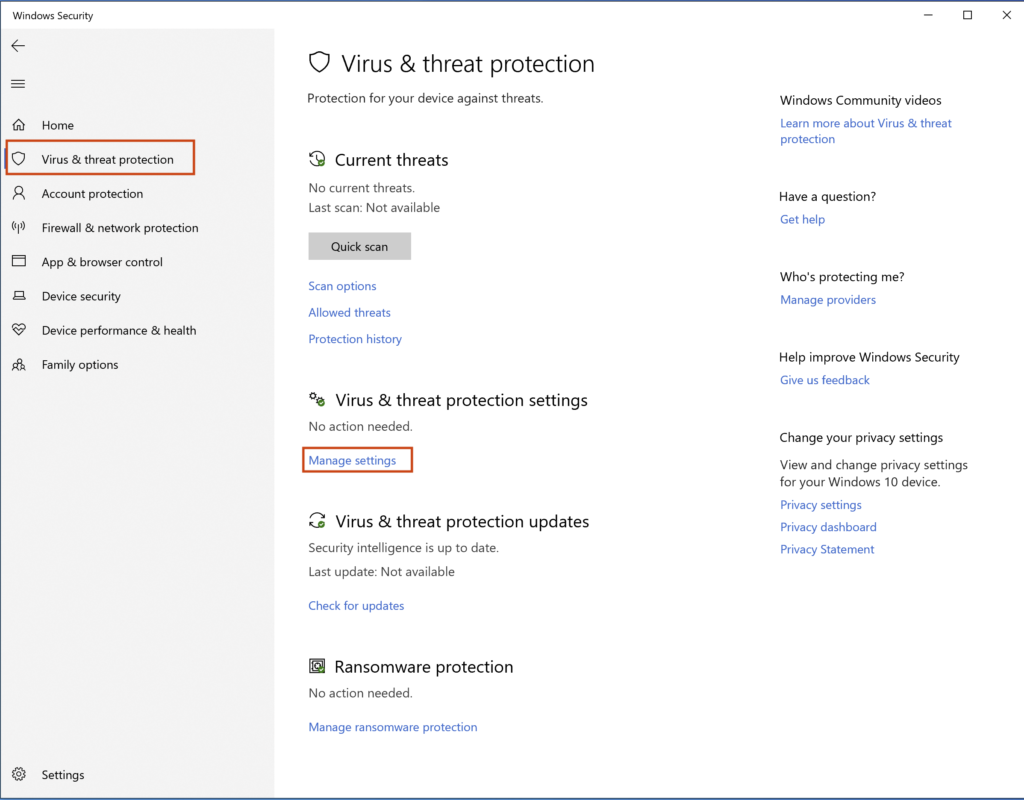Open Manage ransomware protection
Viewport: 1024px width, 800px height.
click(392, 727)
